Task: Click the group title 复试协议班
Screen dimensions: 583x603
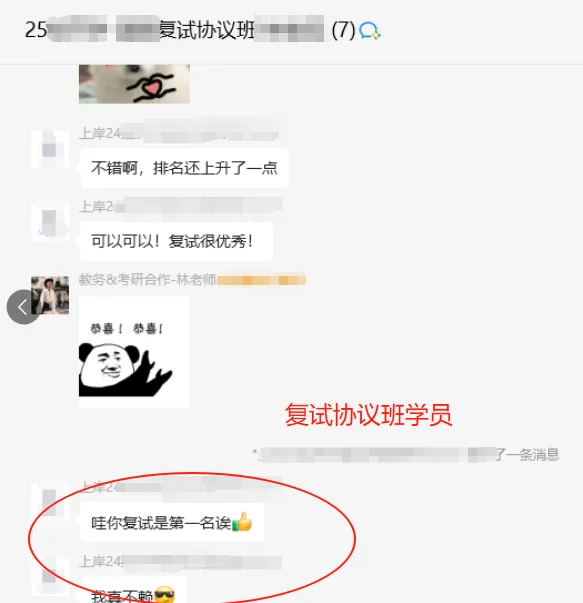Action: click(x=207, y=30)
